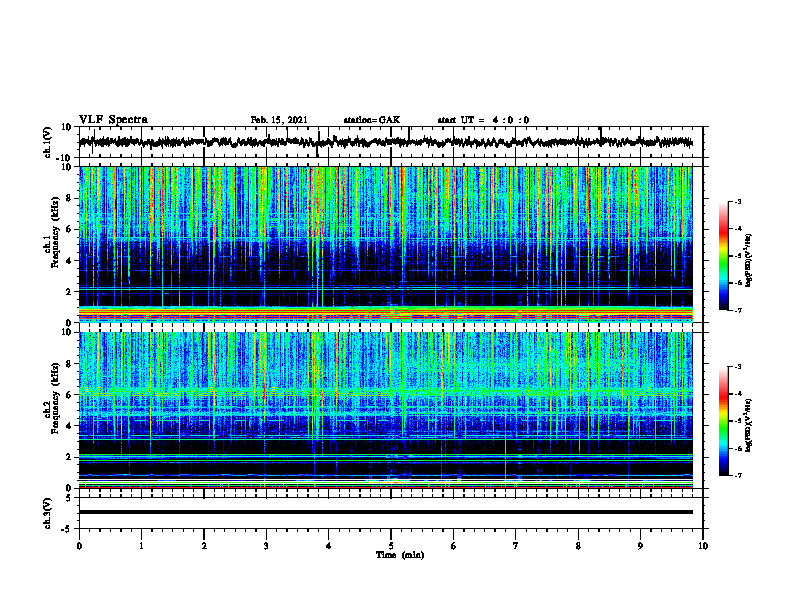Screen dimensions: 792x612
Task: Click inside the ch.2 spectrogram panel
Action: click(385, 410)
